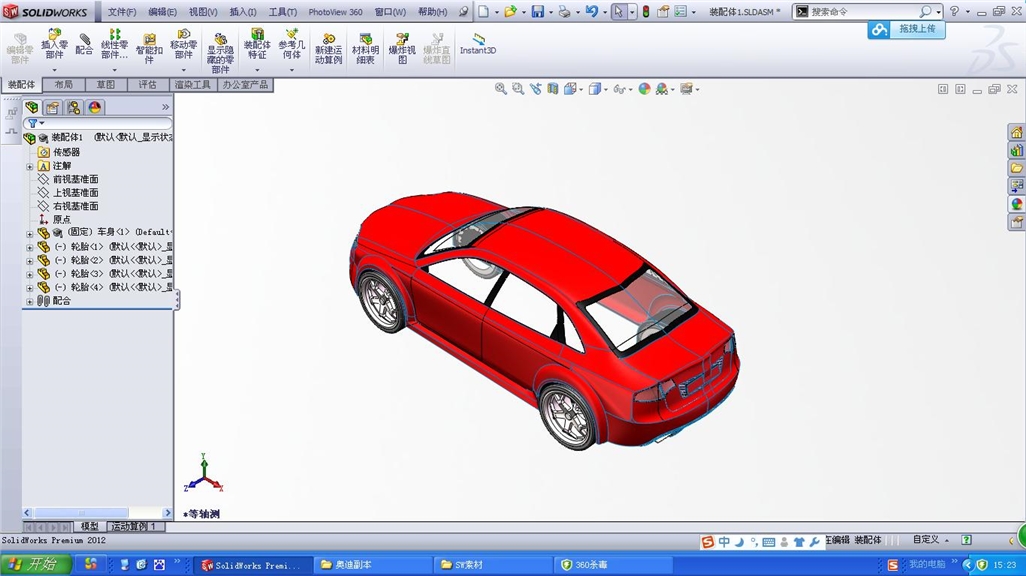Image resolution: width=1026 pixels, height=576 pixels.
Task: Select 原点 (Origin) in feature tree
Action: (x=62, y=220)
